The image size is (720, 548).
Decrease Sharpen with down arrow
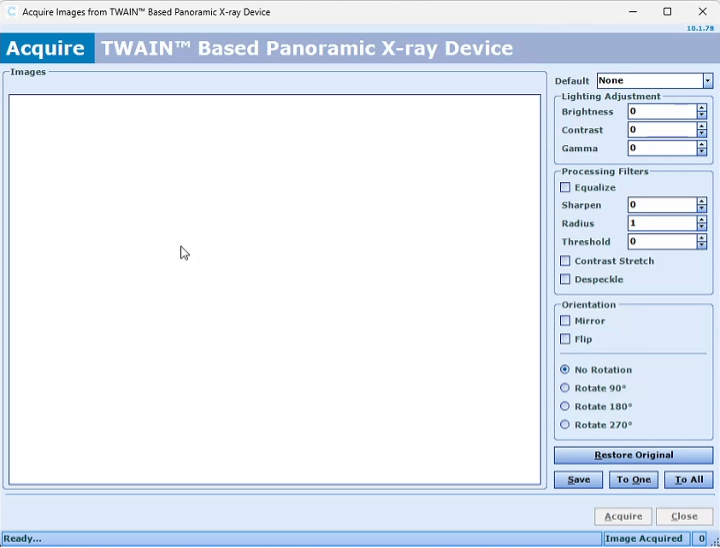click(x=701, y=209)
